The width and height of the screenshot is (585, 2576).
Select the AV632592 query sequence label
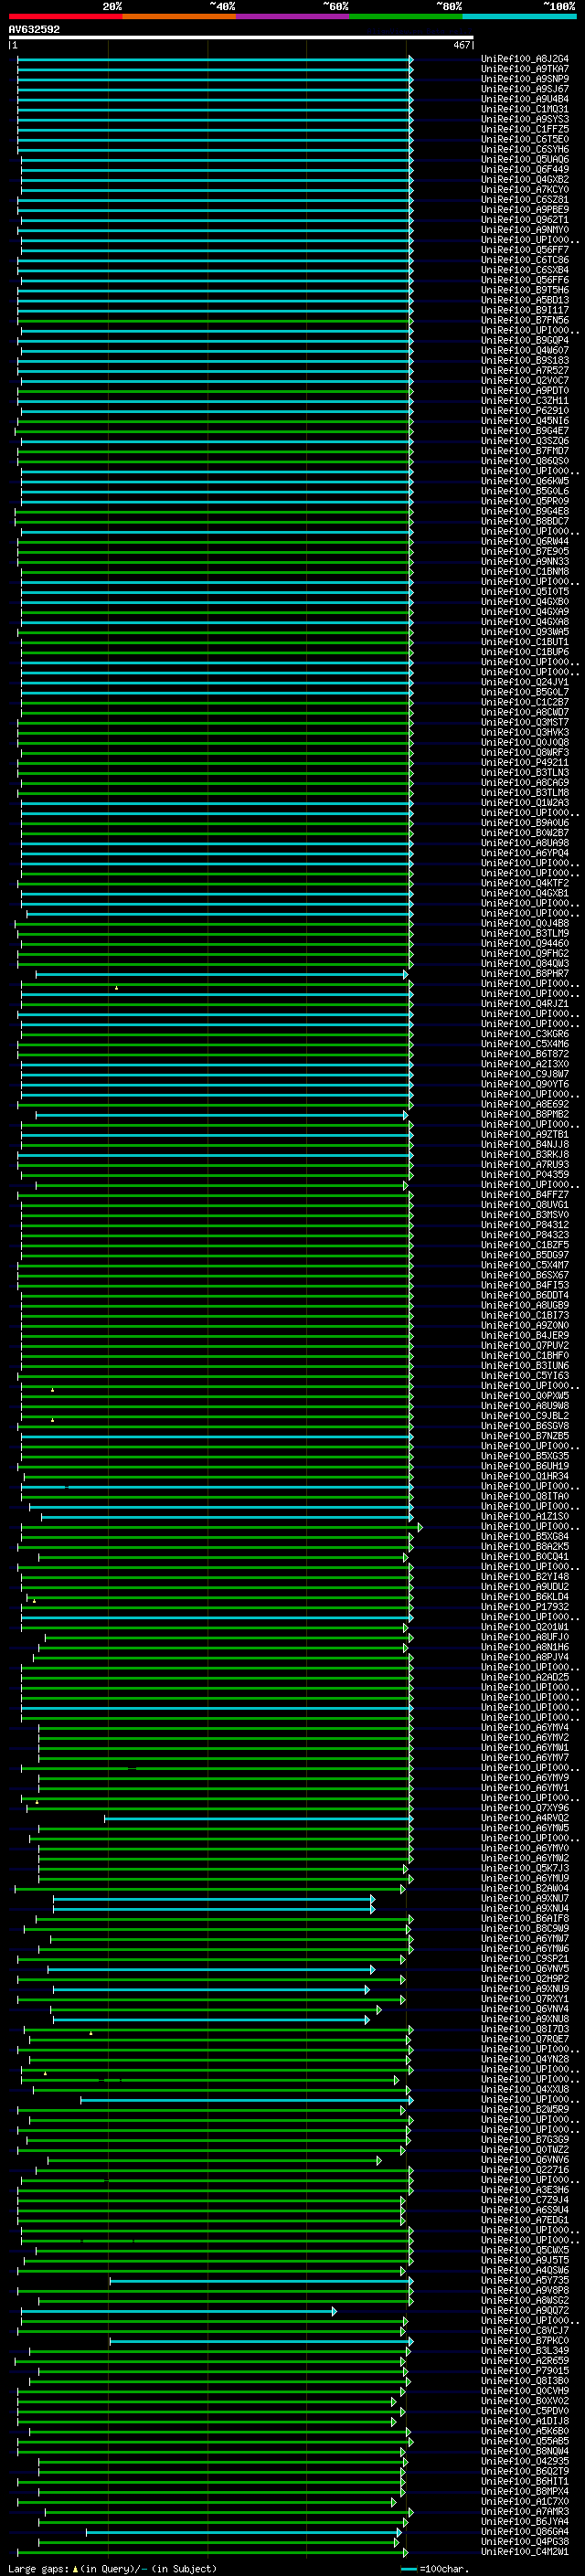coord(34,30)
